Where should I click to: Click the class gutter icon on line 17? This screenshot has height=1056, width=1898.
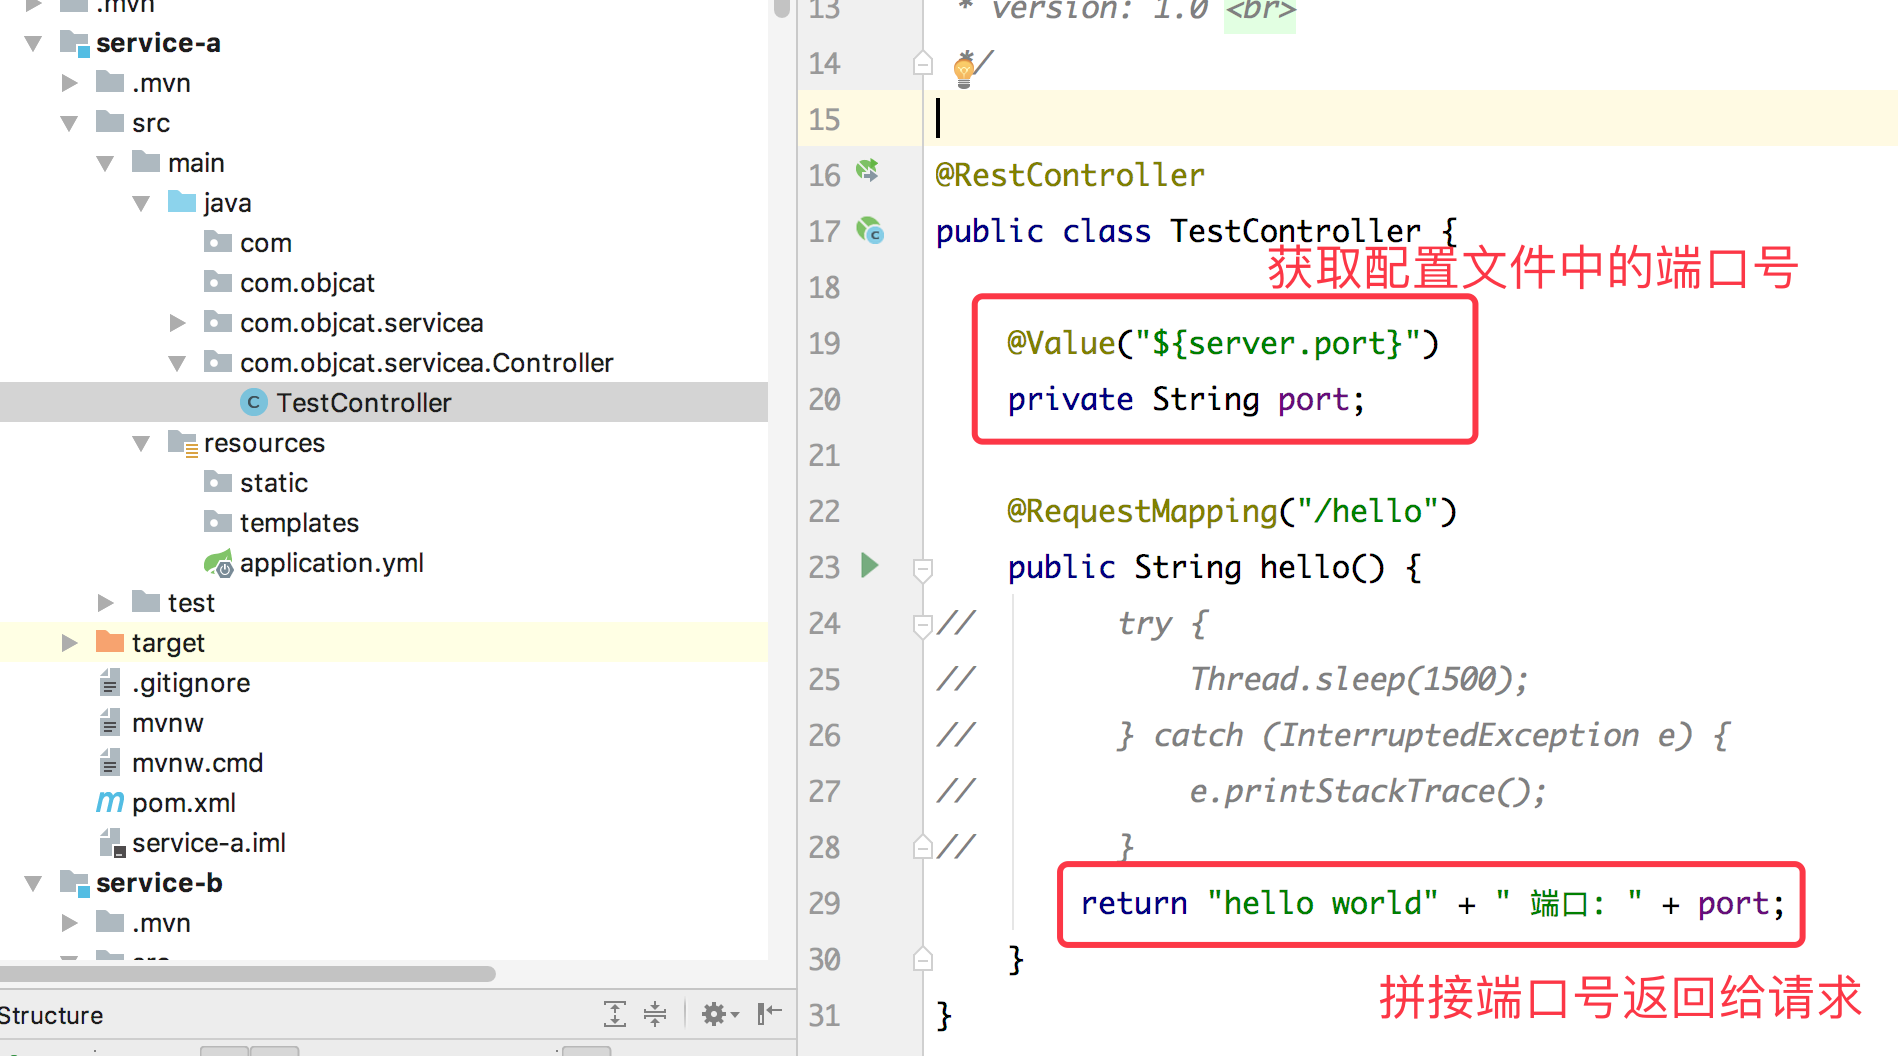pyautogui.click(x=870, y=231)
